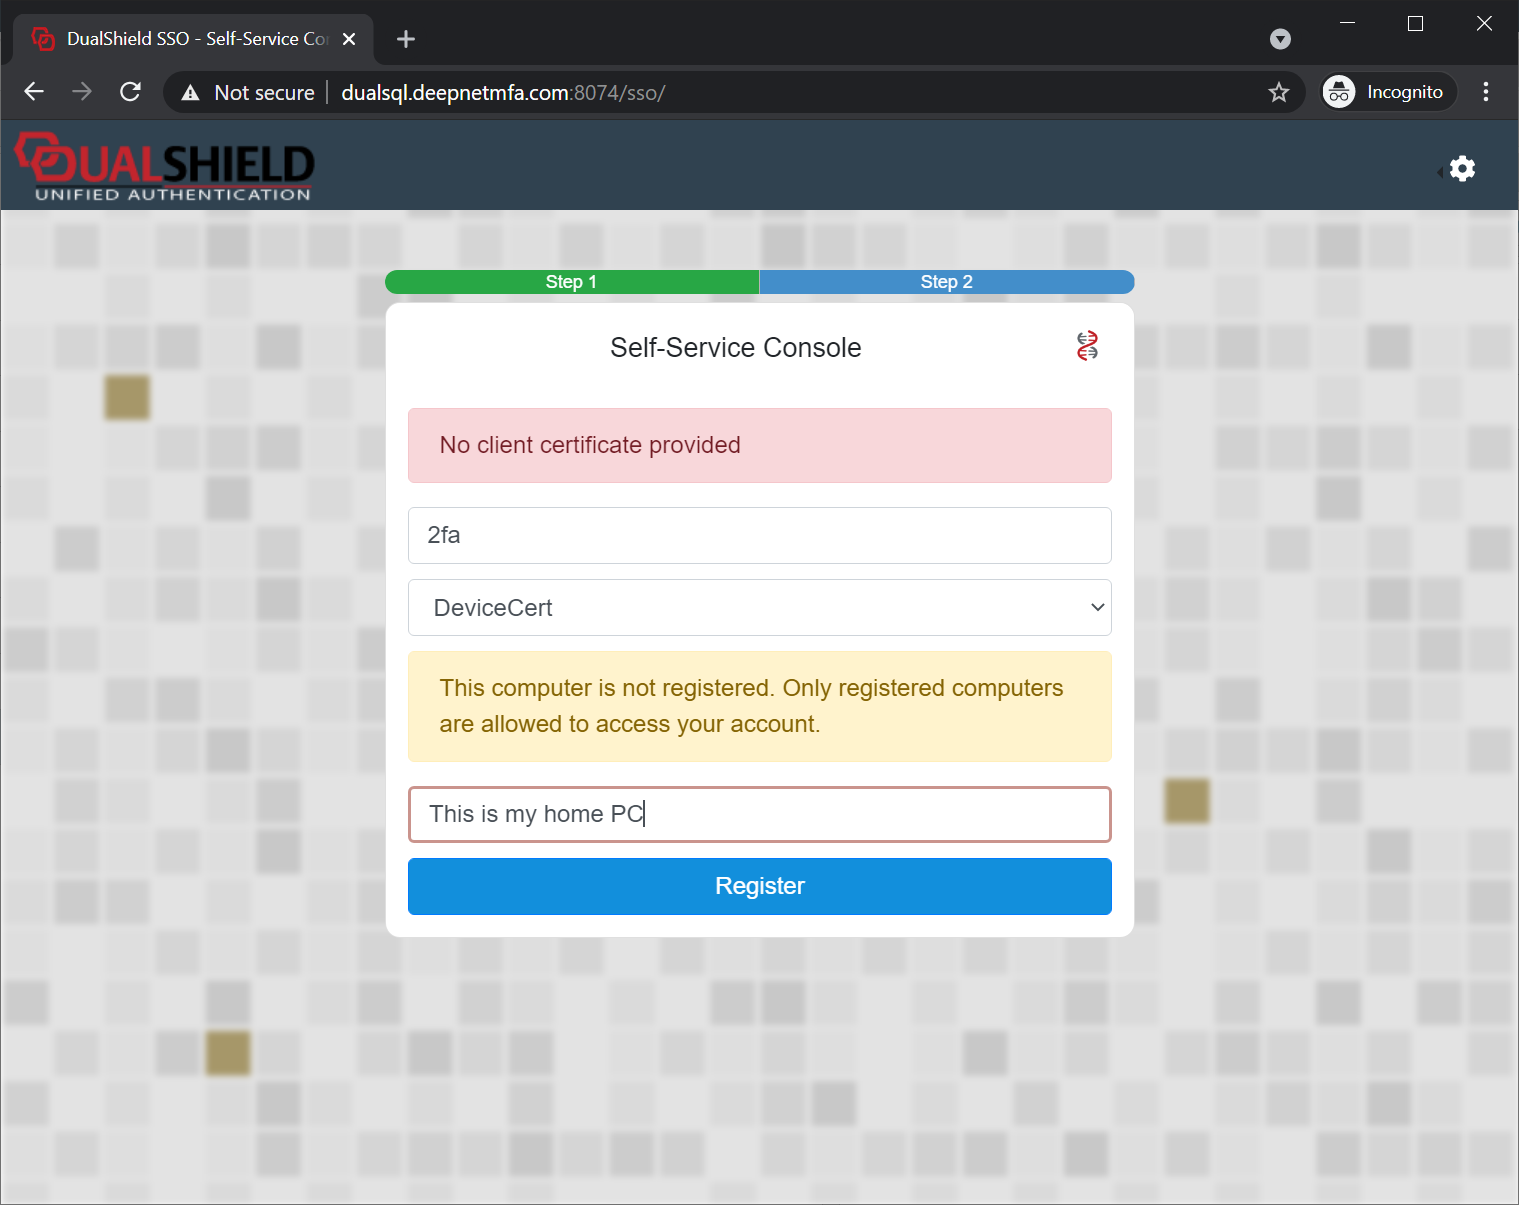Go back to the previous page
The width and height of the screenshot is (1519, 1205).
(x=34, y=92)
